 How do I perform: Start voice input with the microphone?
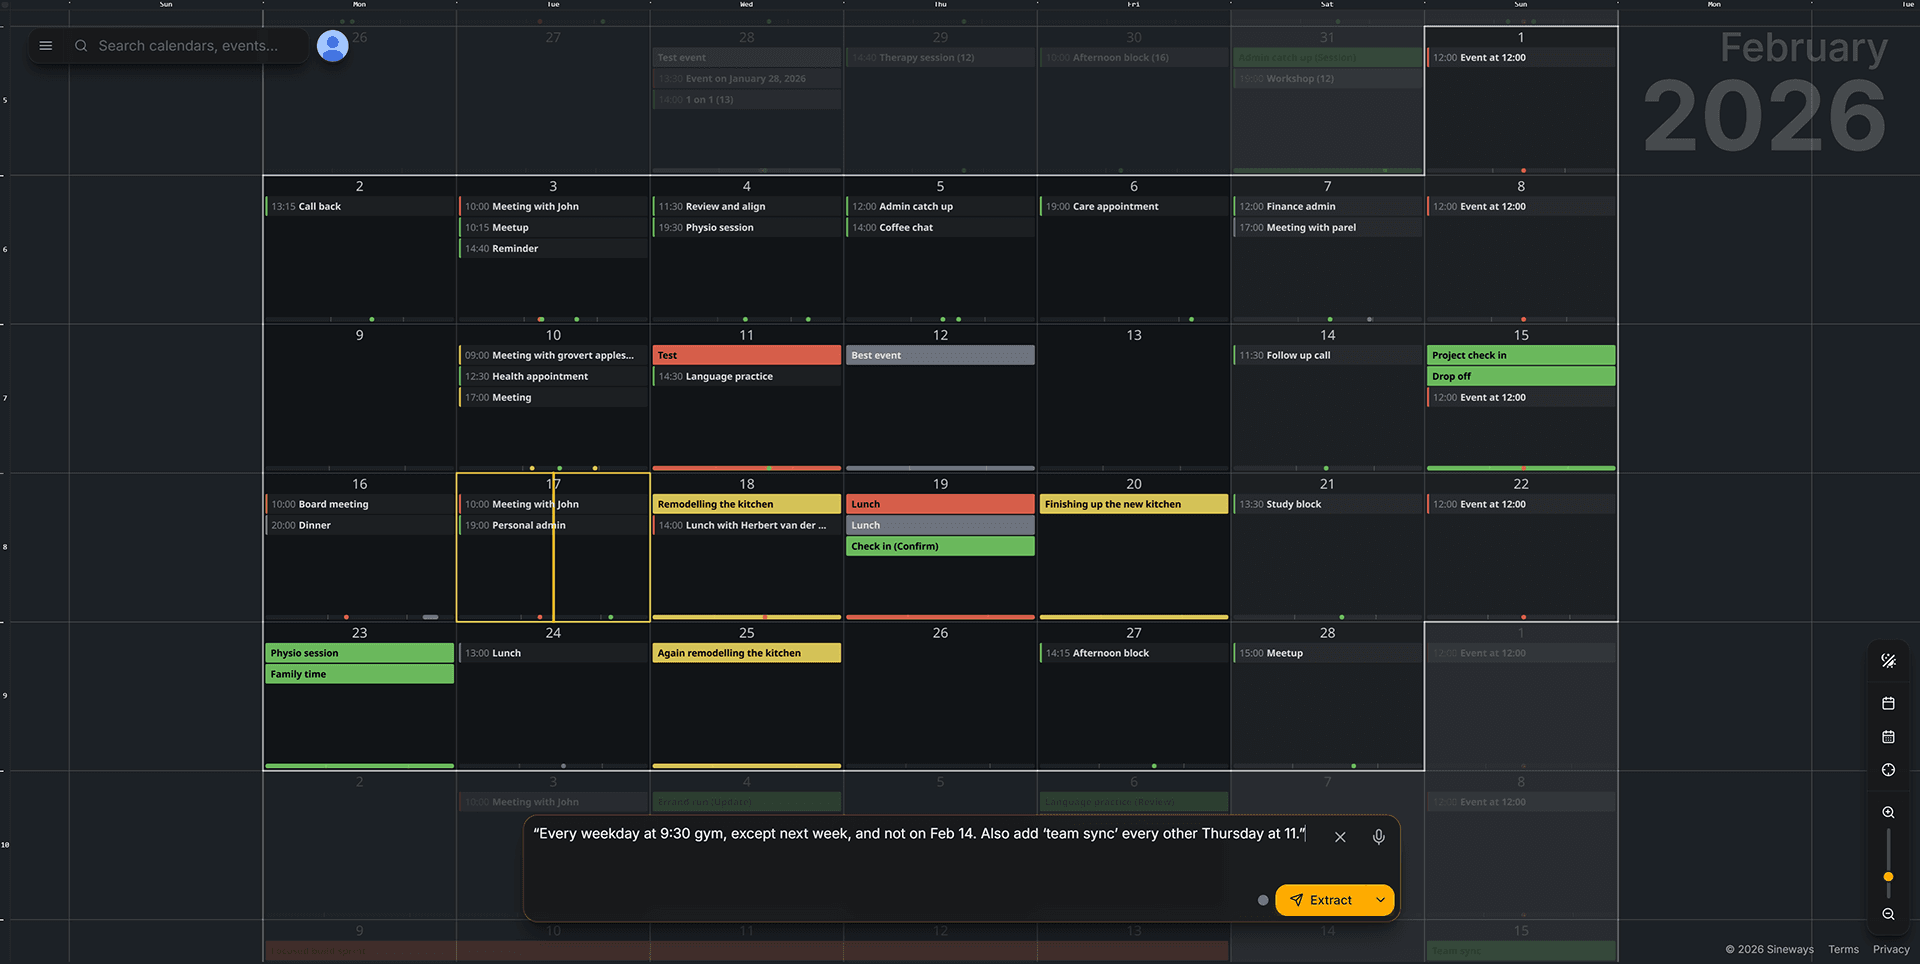(1378, 837)
